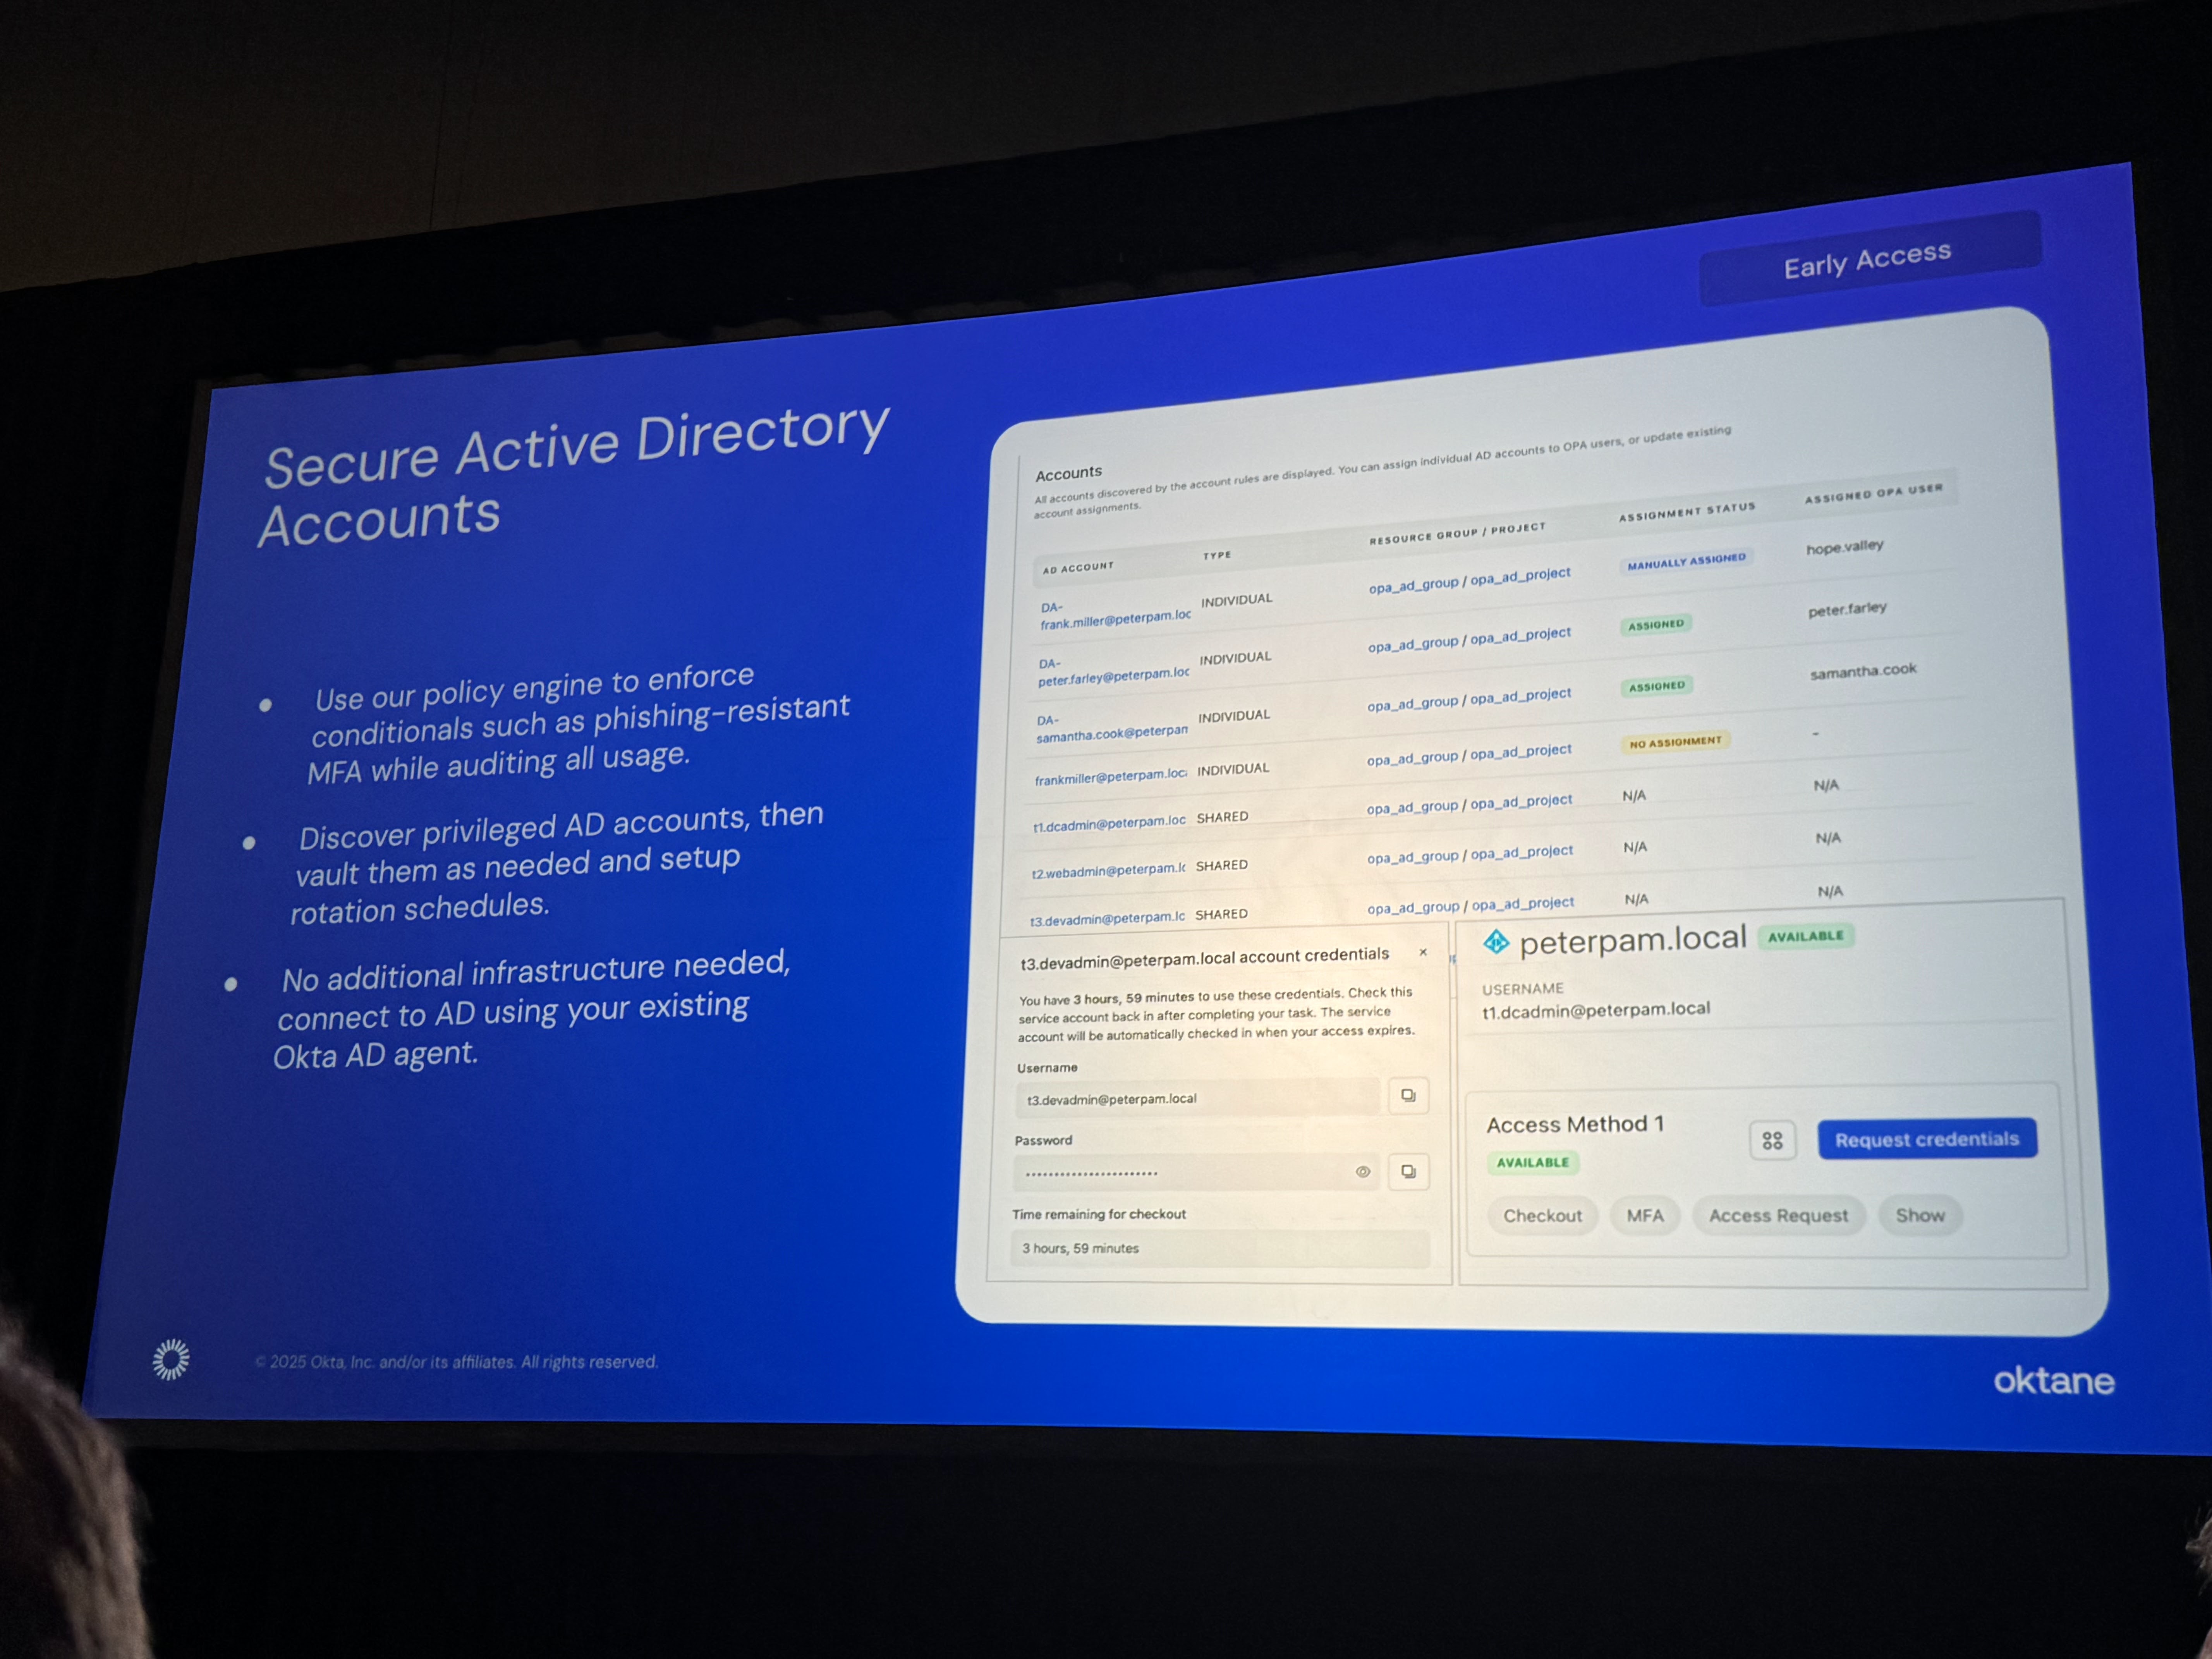2212x1659 pixels.
Task: Close the t3.devadmin account credentials dialog
Action: coord(1423,952)
